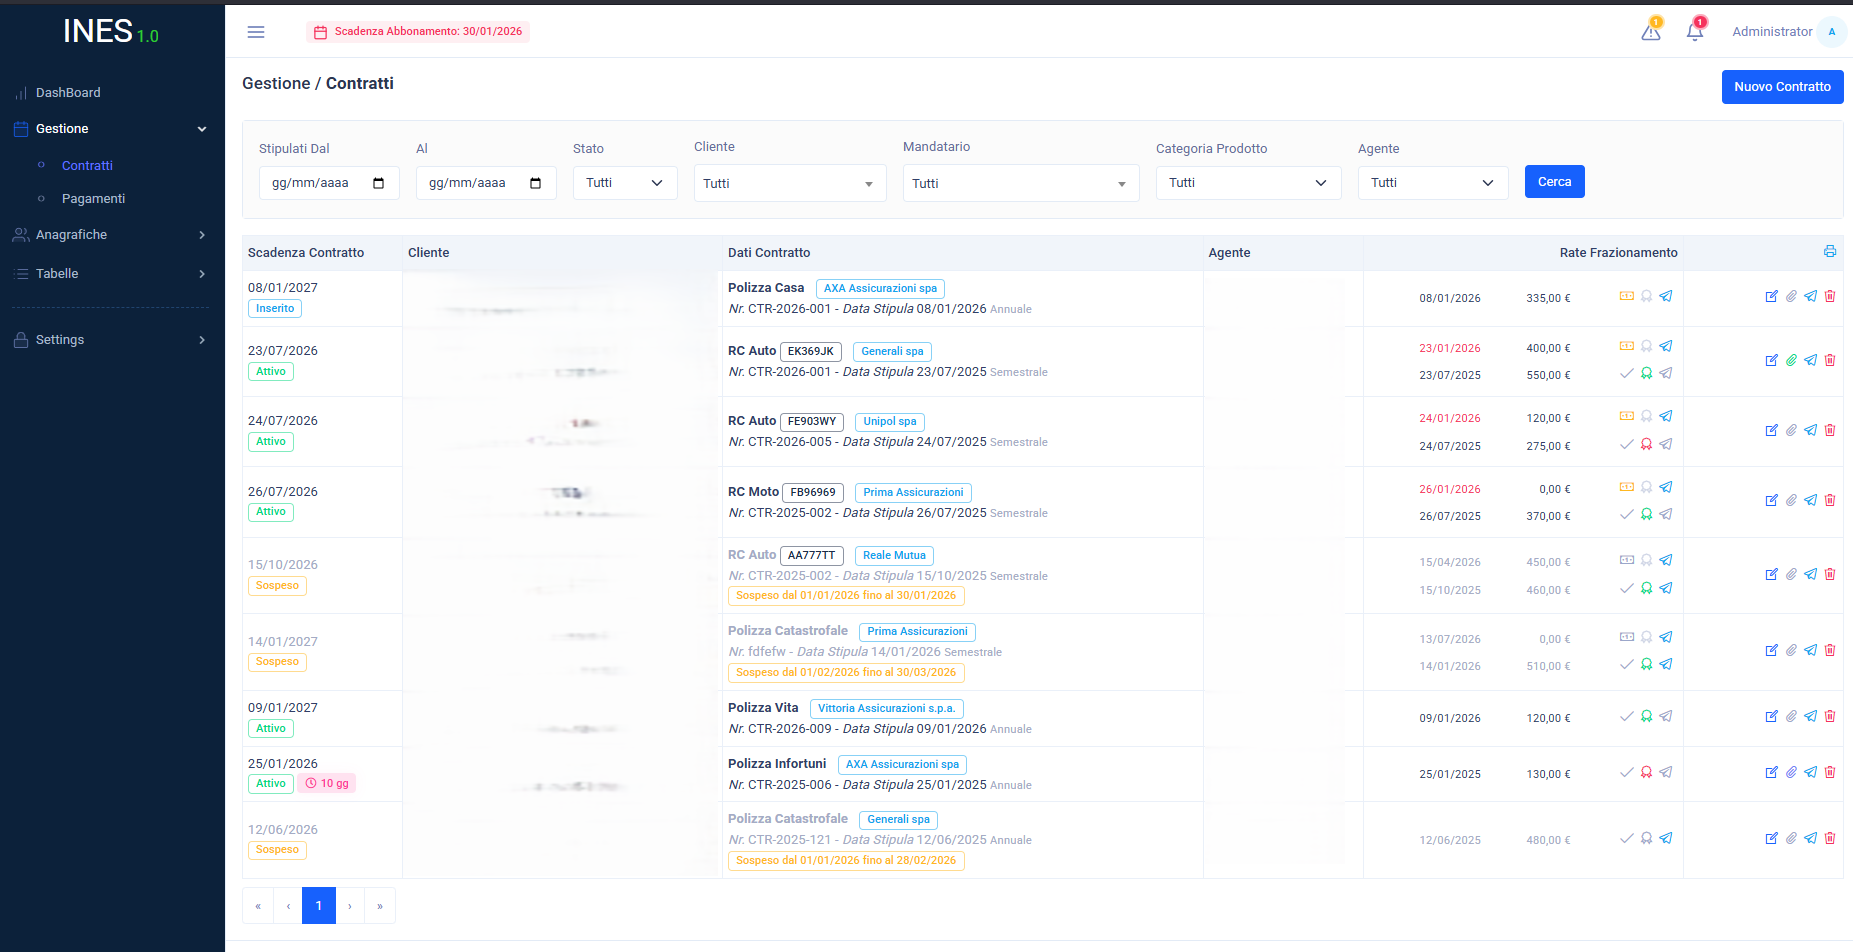Image resolution: width=1853 pixels, height=952 pixels.
Task: Click the Cerca search button
Action: click(x=1554, y=182)
